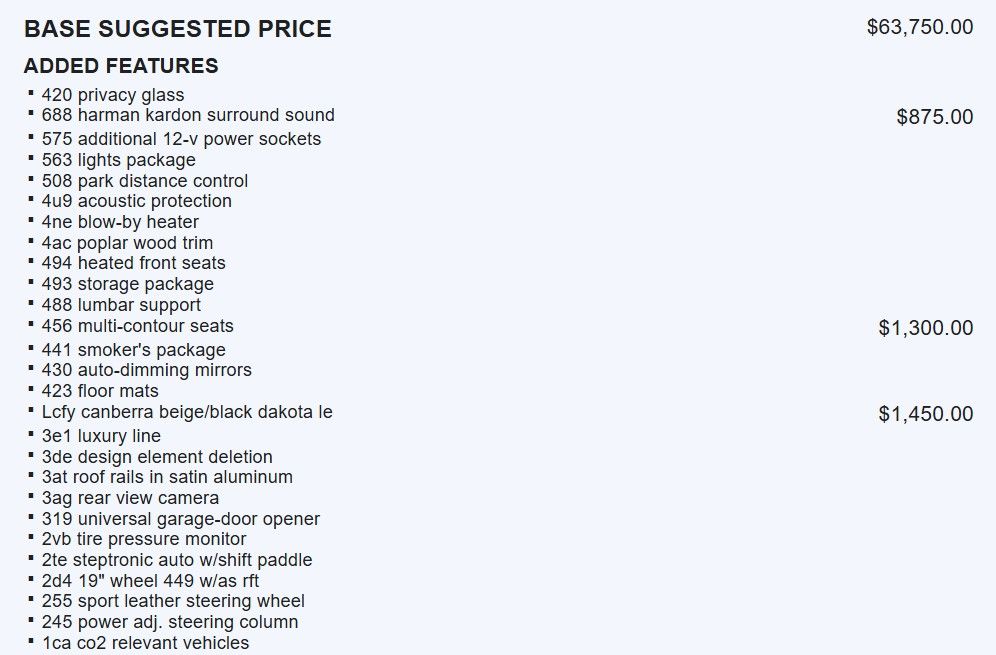Click the $1,450.00 price value
The width and height of the screenshot is (996, 655).
pos(925,414)
